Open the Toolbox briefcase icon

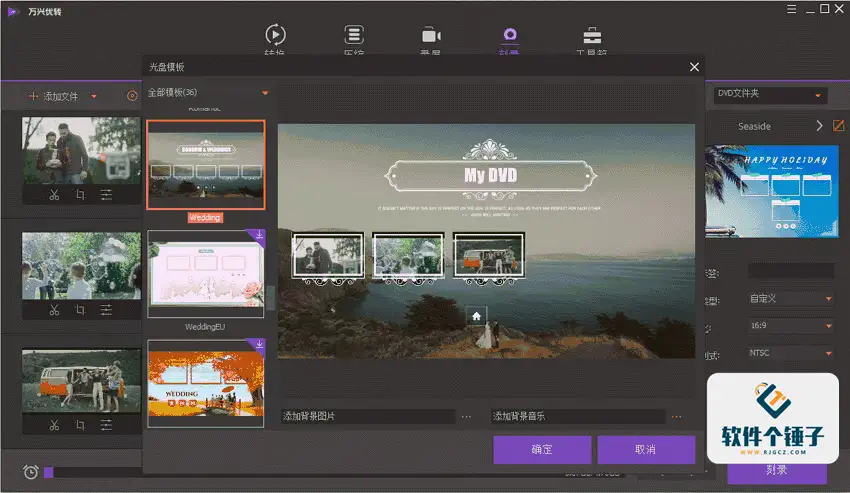592,36
